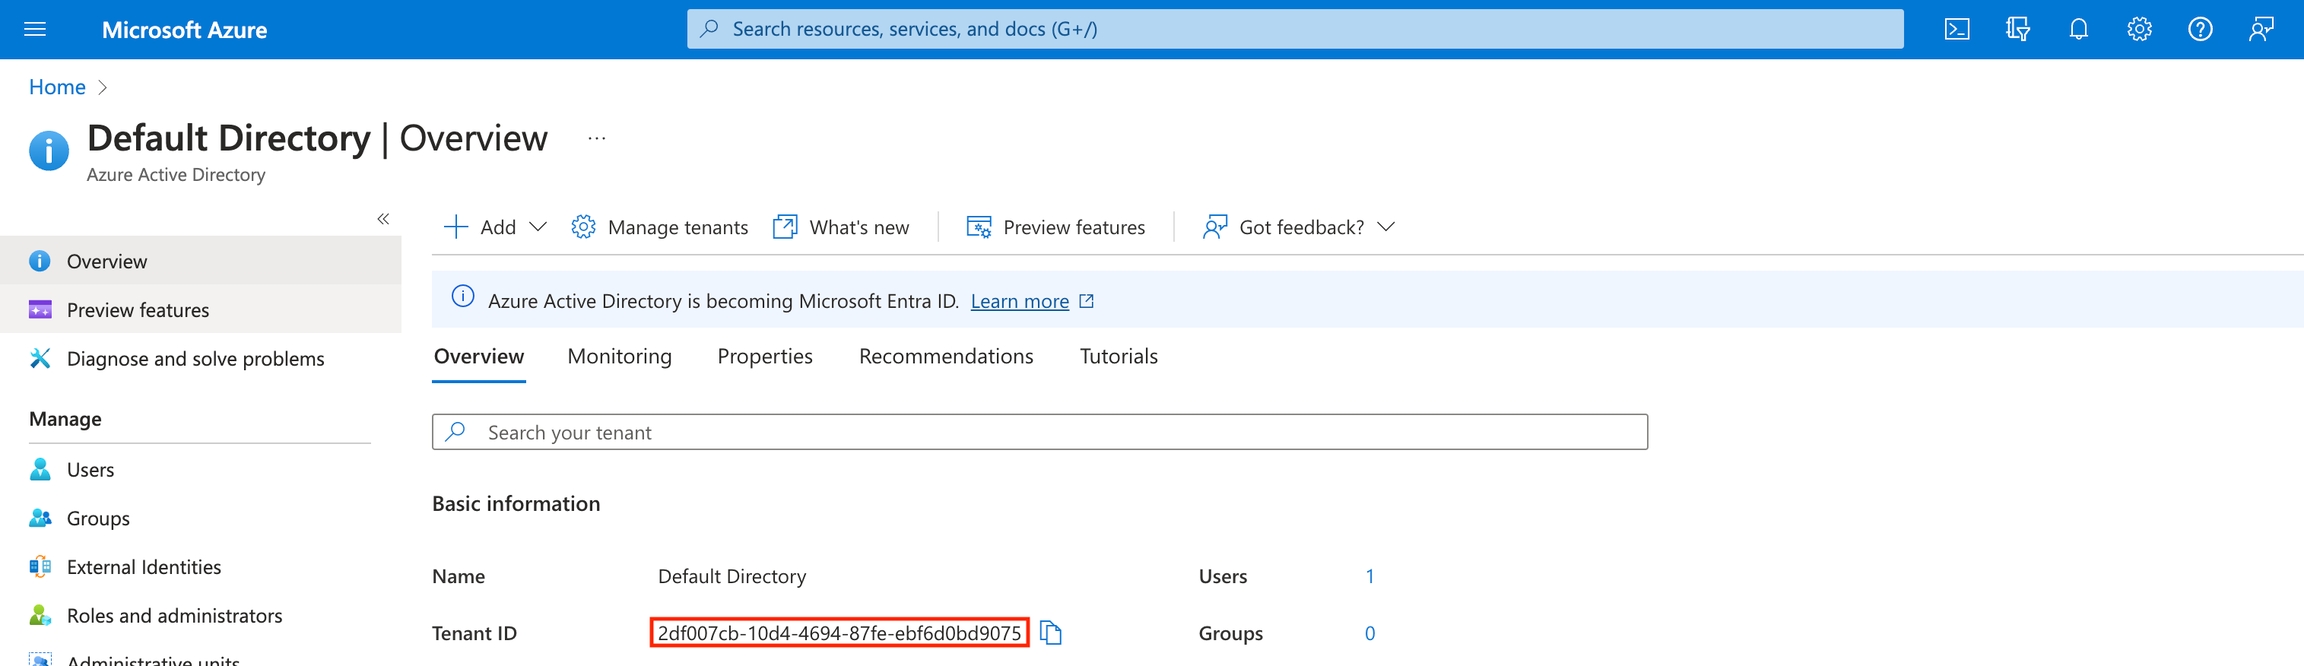The image size is (2304, 666).
Task: Open External Identities under Manage
Action: pyautogui.click(x=201, y=567)
